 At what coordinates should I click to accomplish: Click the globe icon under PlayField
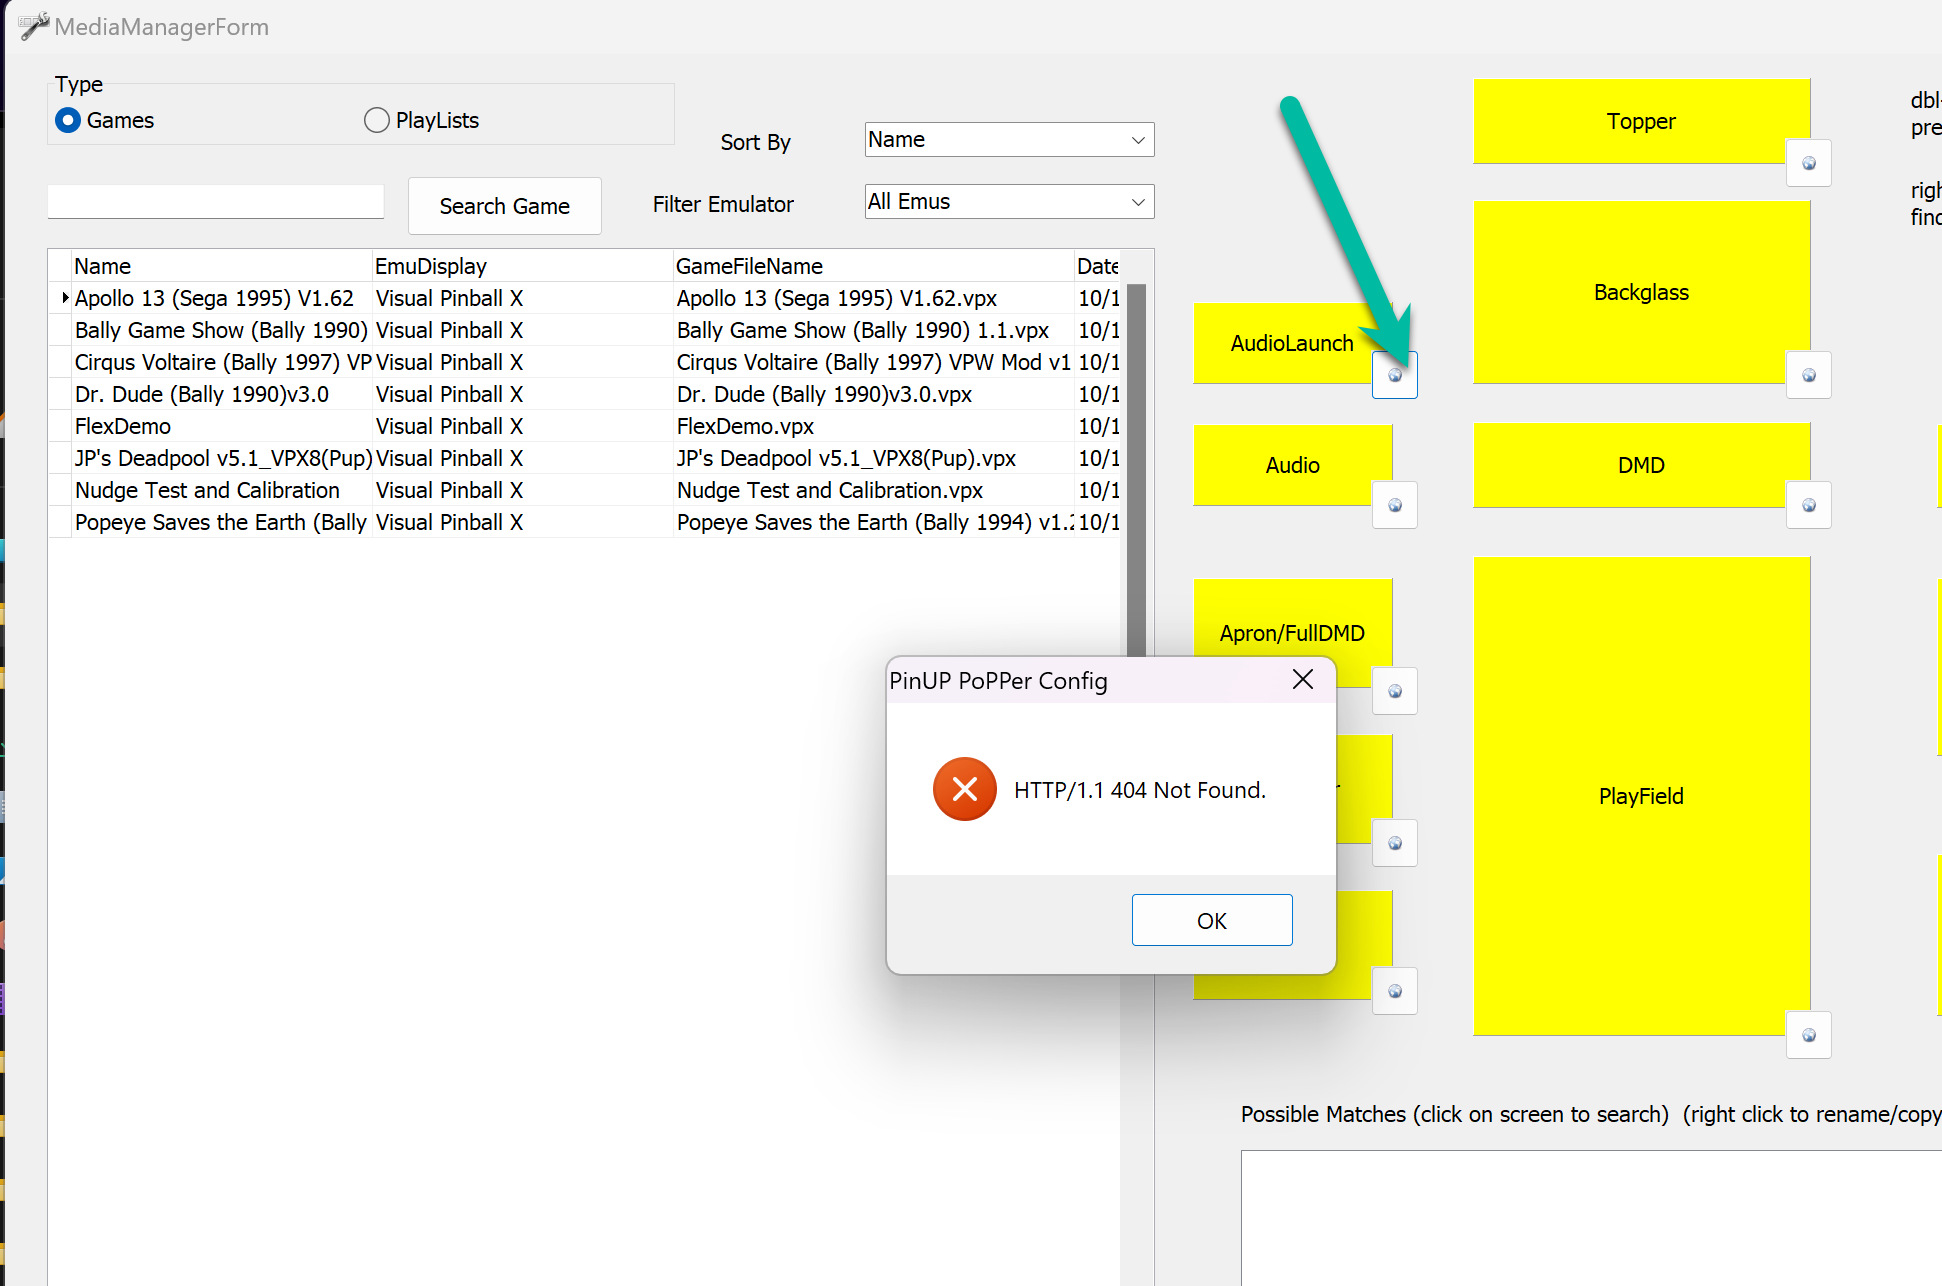point(1808,1036)
